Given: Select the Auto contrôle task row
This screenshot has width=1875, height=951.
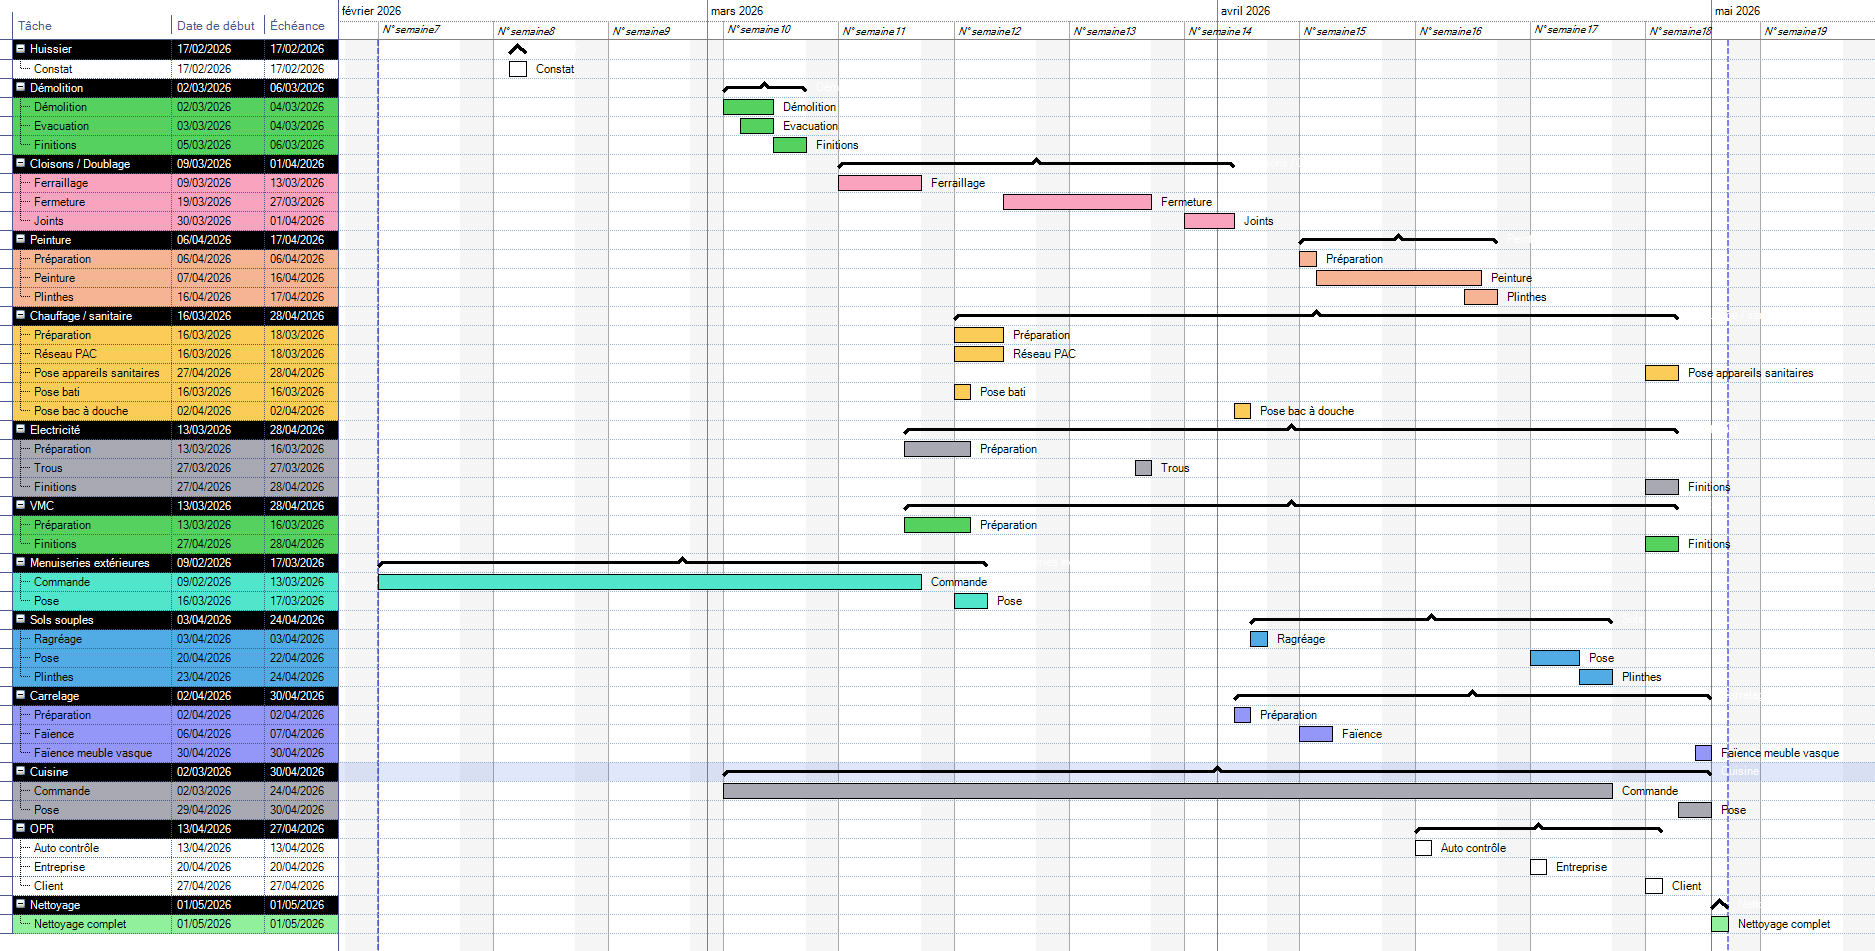Looking at the screenshot, I should pos(176,848).
